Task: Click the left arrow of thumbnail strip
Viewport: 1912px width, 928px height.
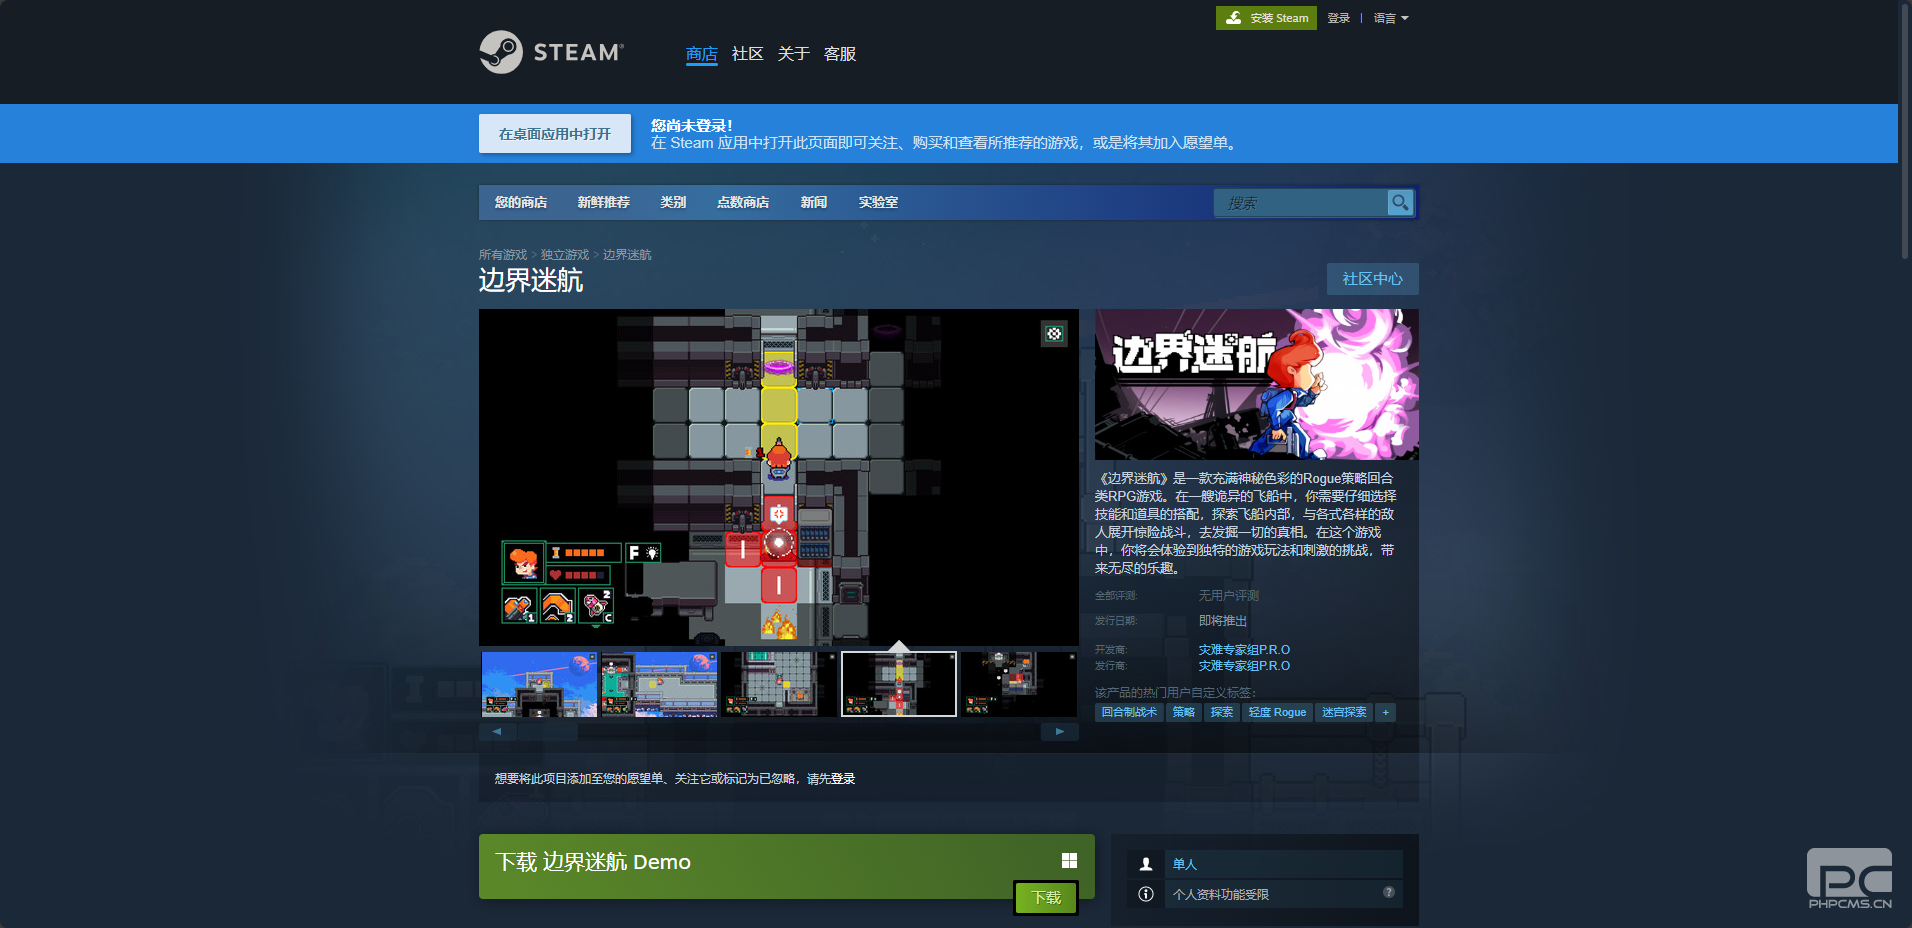Action: (497, 732)
